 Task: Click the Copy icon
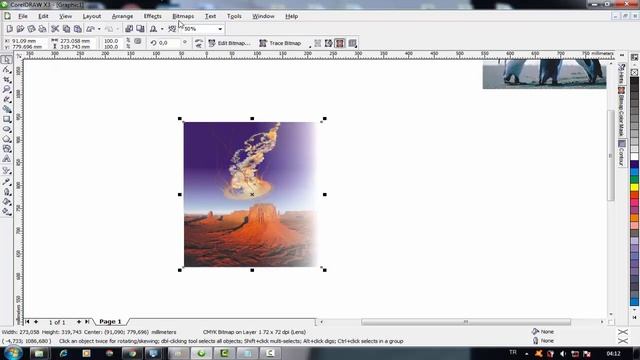tap(66, 29)
